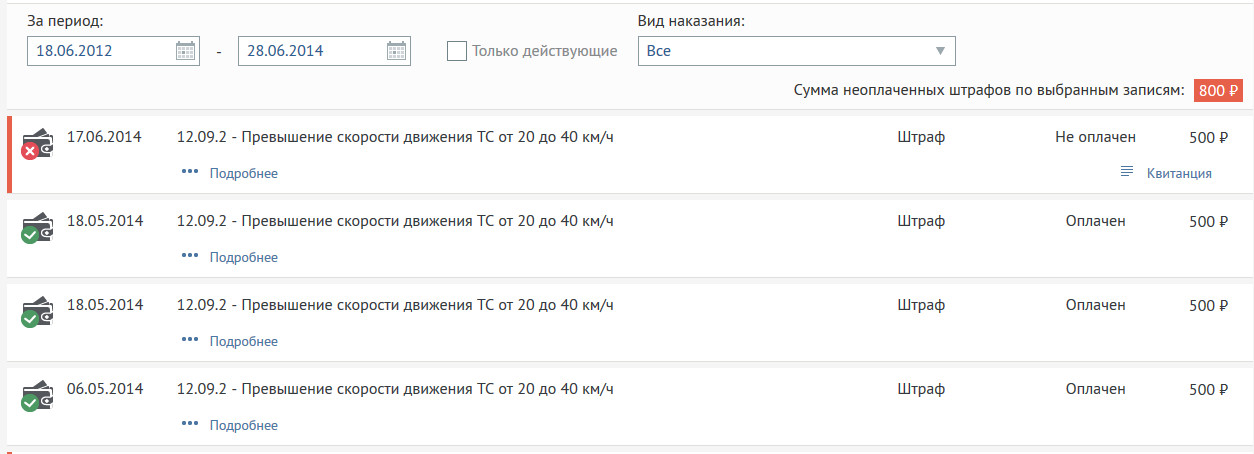The height and width of the screenshot is (454, 1254).
Task: Click the 'Только действующие' label text
Action: [544, 51]
